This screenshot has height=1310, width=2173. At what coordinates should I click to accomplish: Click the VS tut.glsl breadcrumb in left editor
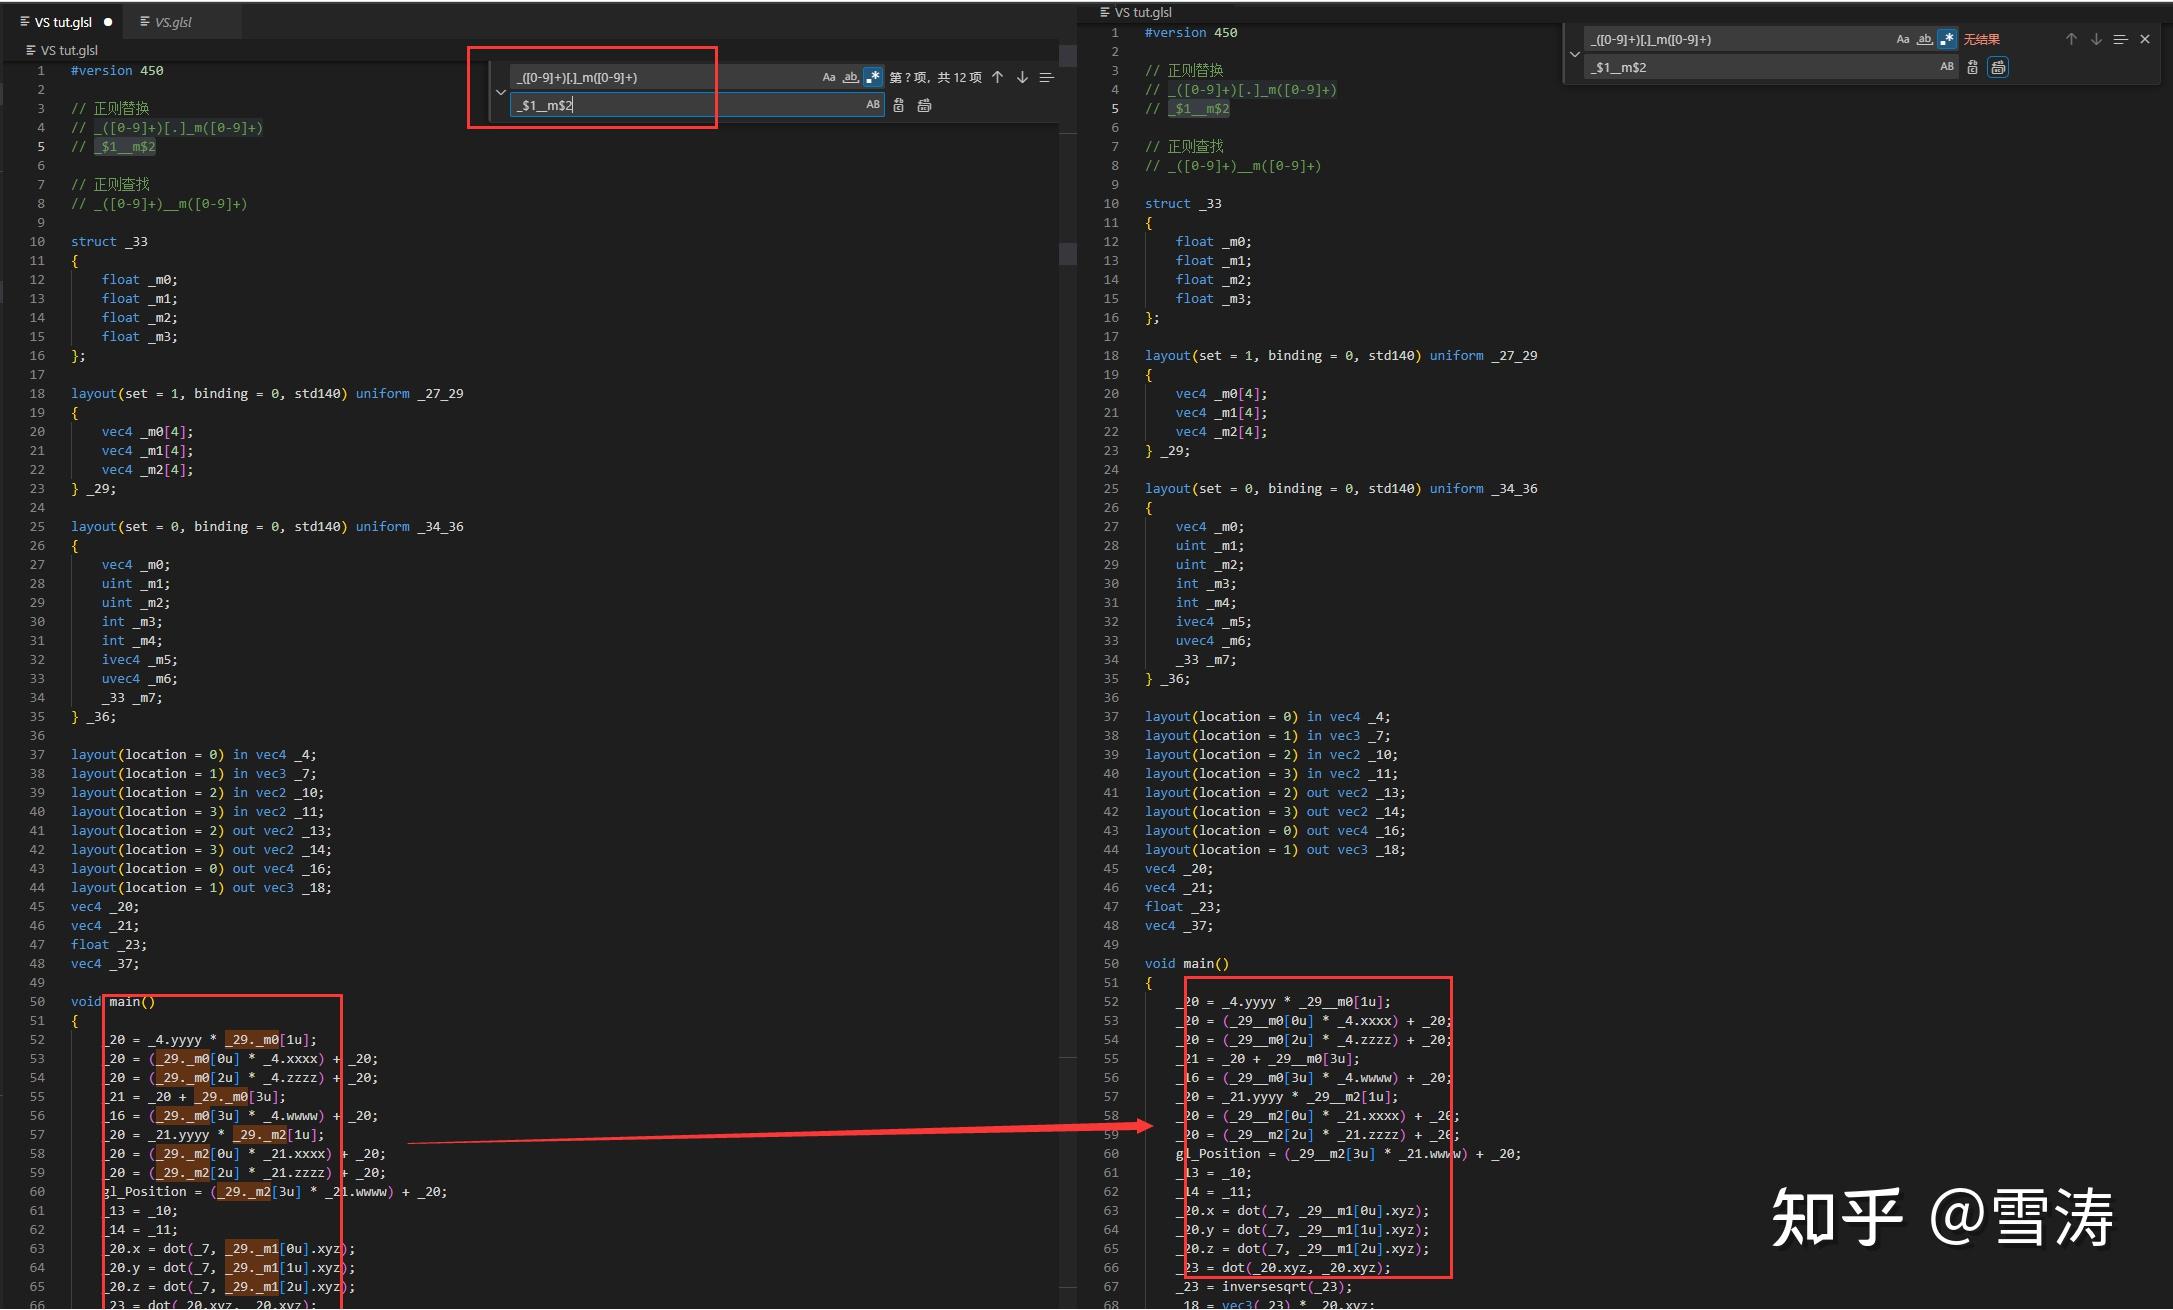68,50
